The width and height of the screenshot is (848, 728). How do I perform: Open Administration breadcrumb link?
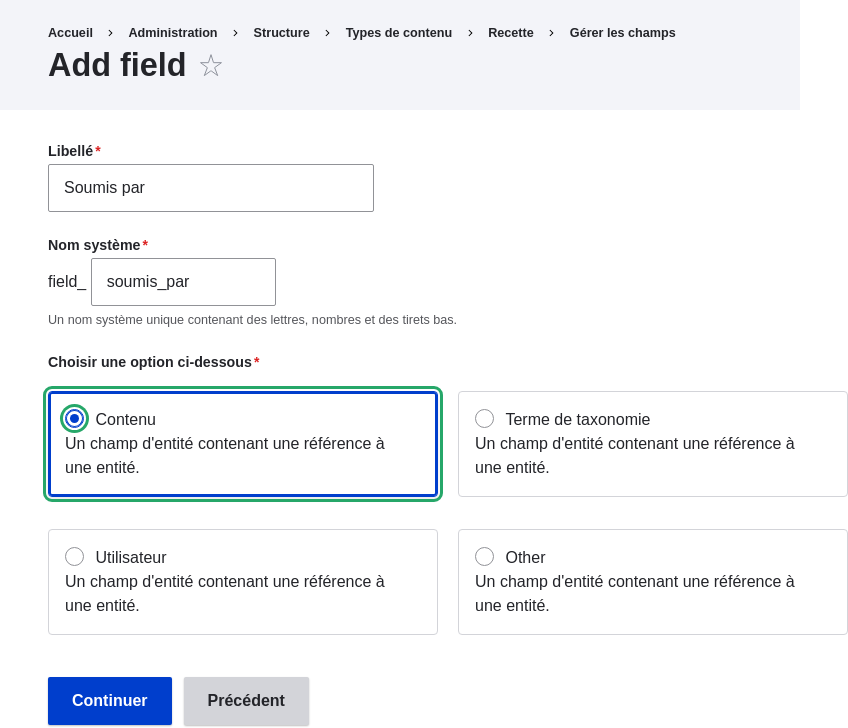(173, 32)
